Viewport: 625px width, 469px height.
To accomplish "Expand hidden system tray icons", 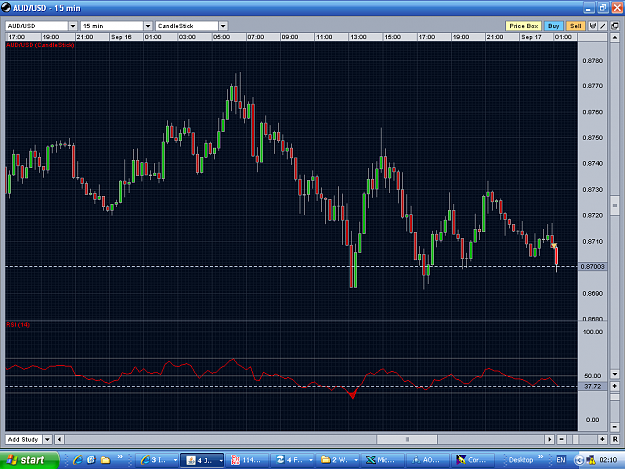I will click(x=578, y=461).
